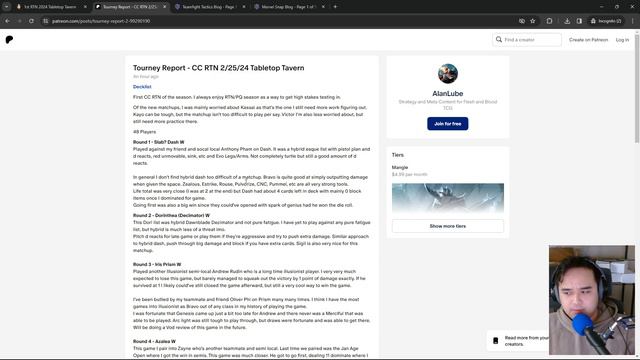Bookmark this page with the star icon

(533, 21)
